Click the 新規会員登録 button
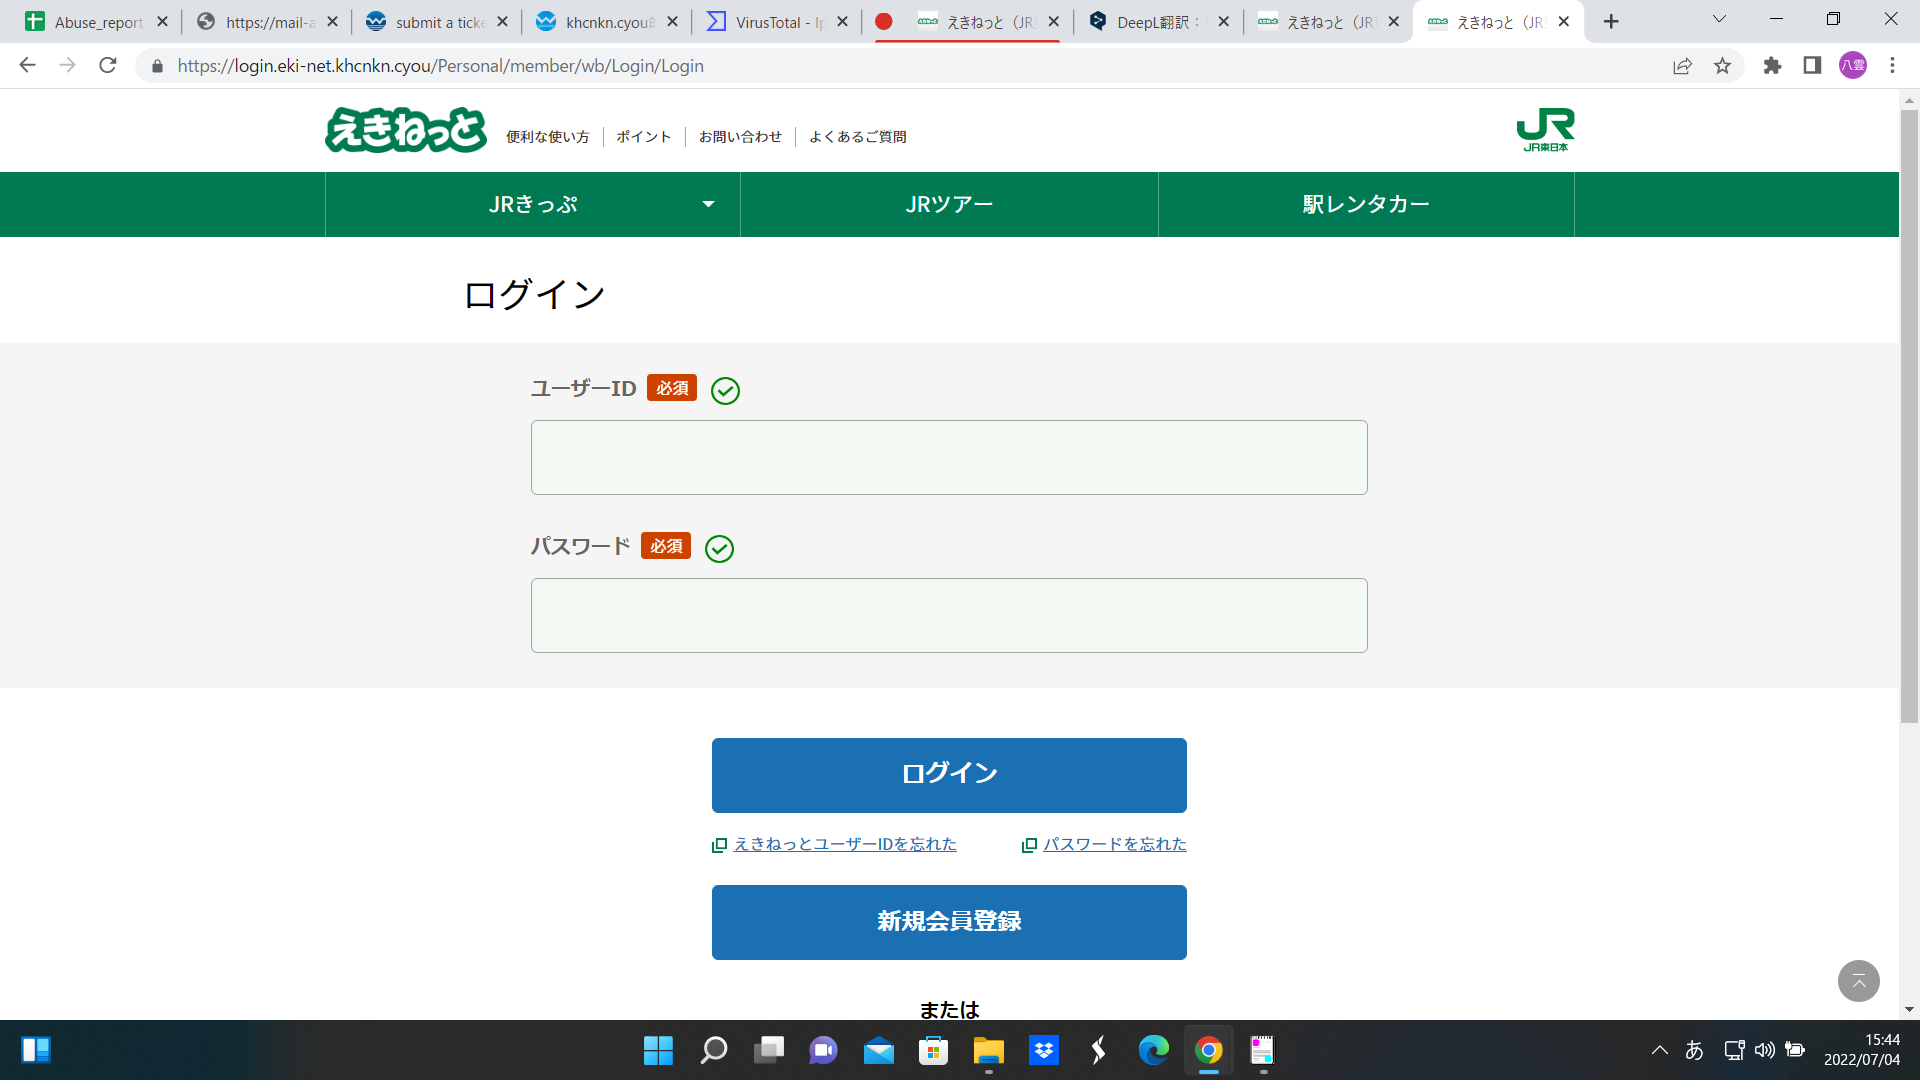The height and width of the screenshot is (1080, 1920). tap(949, 922)
